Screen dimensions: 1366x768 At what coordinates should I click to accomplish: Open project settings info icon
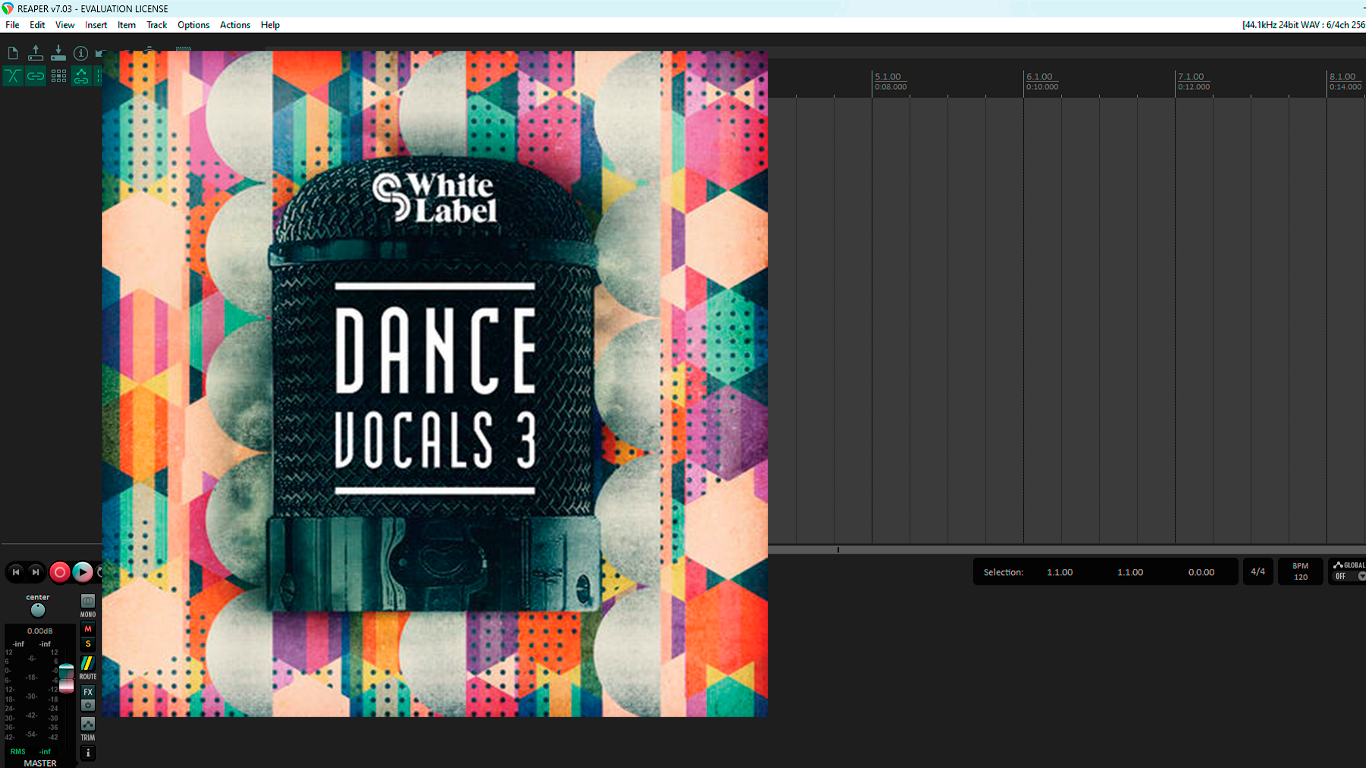pyautogui.click(x=81, y=53)
